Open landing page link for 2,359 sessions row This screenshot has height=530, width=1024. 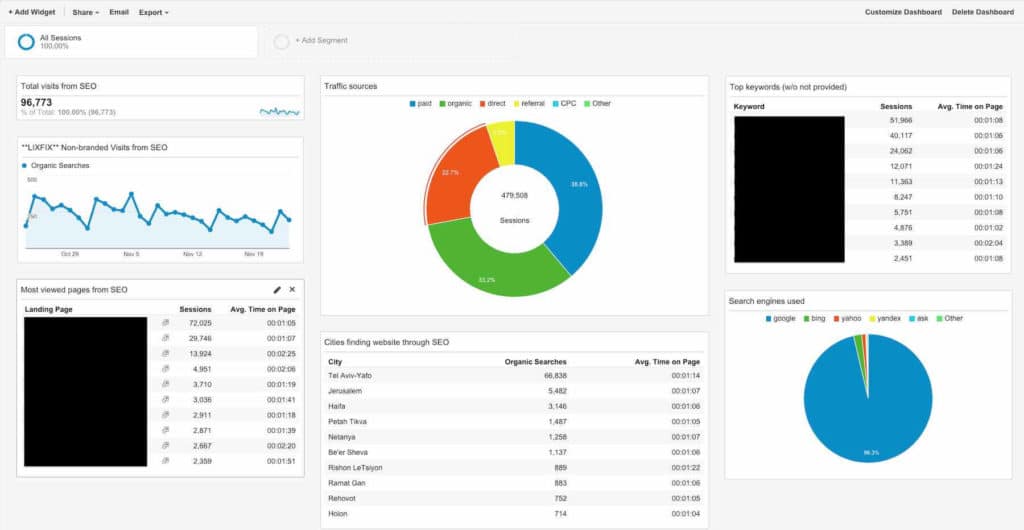[165, 461]
